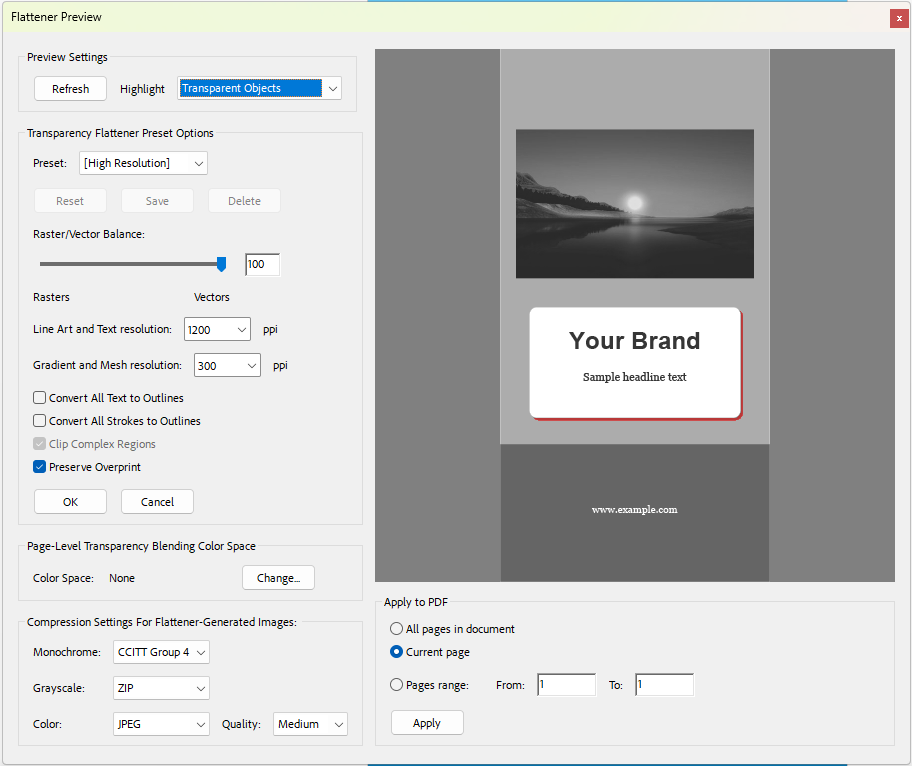Screen dimensions: 912x766
Task: Click the sunset photo in the preview
Action: (635, 204)
